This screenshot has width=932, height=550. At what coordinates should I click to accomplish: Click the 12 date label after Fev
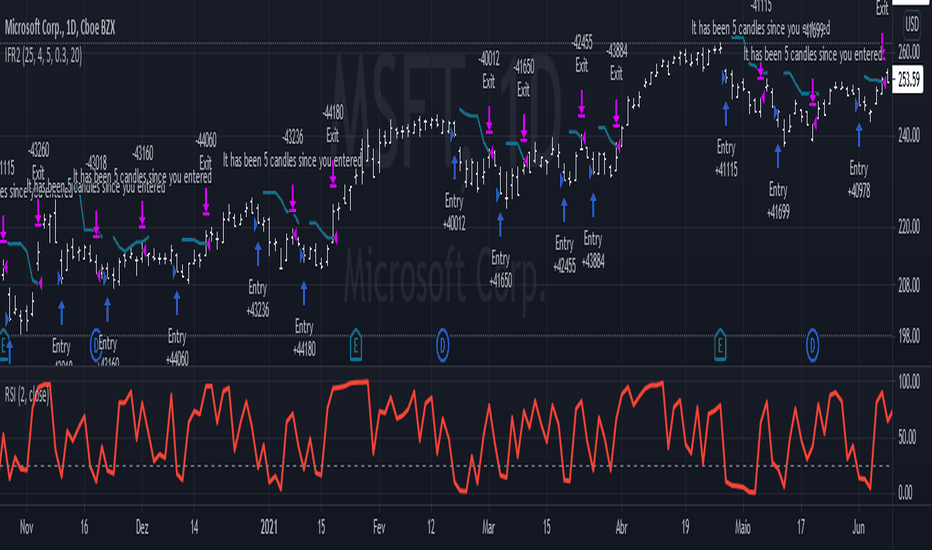point(431,527)
